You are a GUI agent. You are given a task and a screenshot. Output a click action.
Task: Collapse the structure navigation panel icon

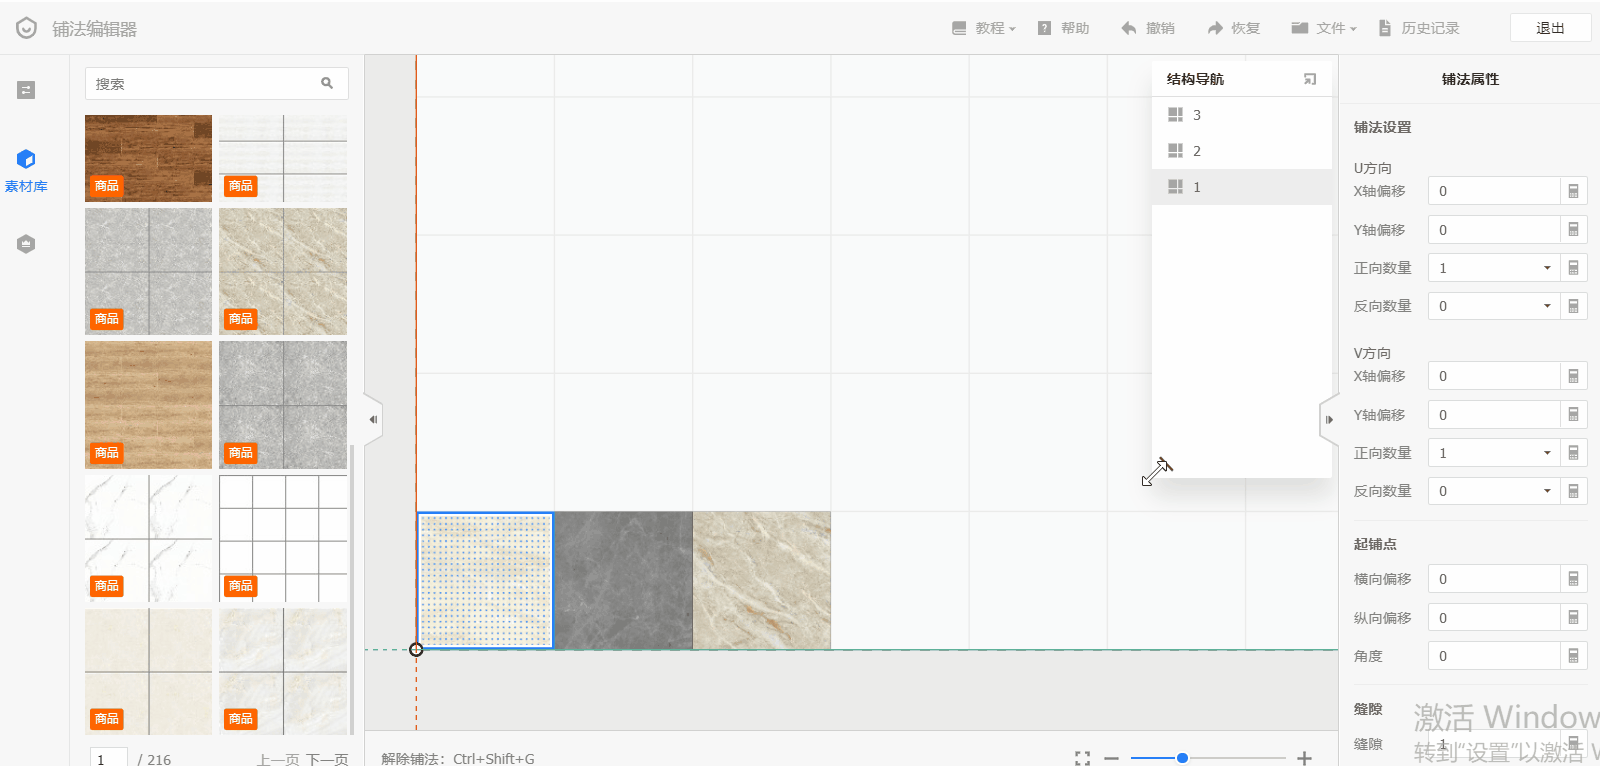(x=1310, y=79)
